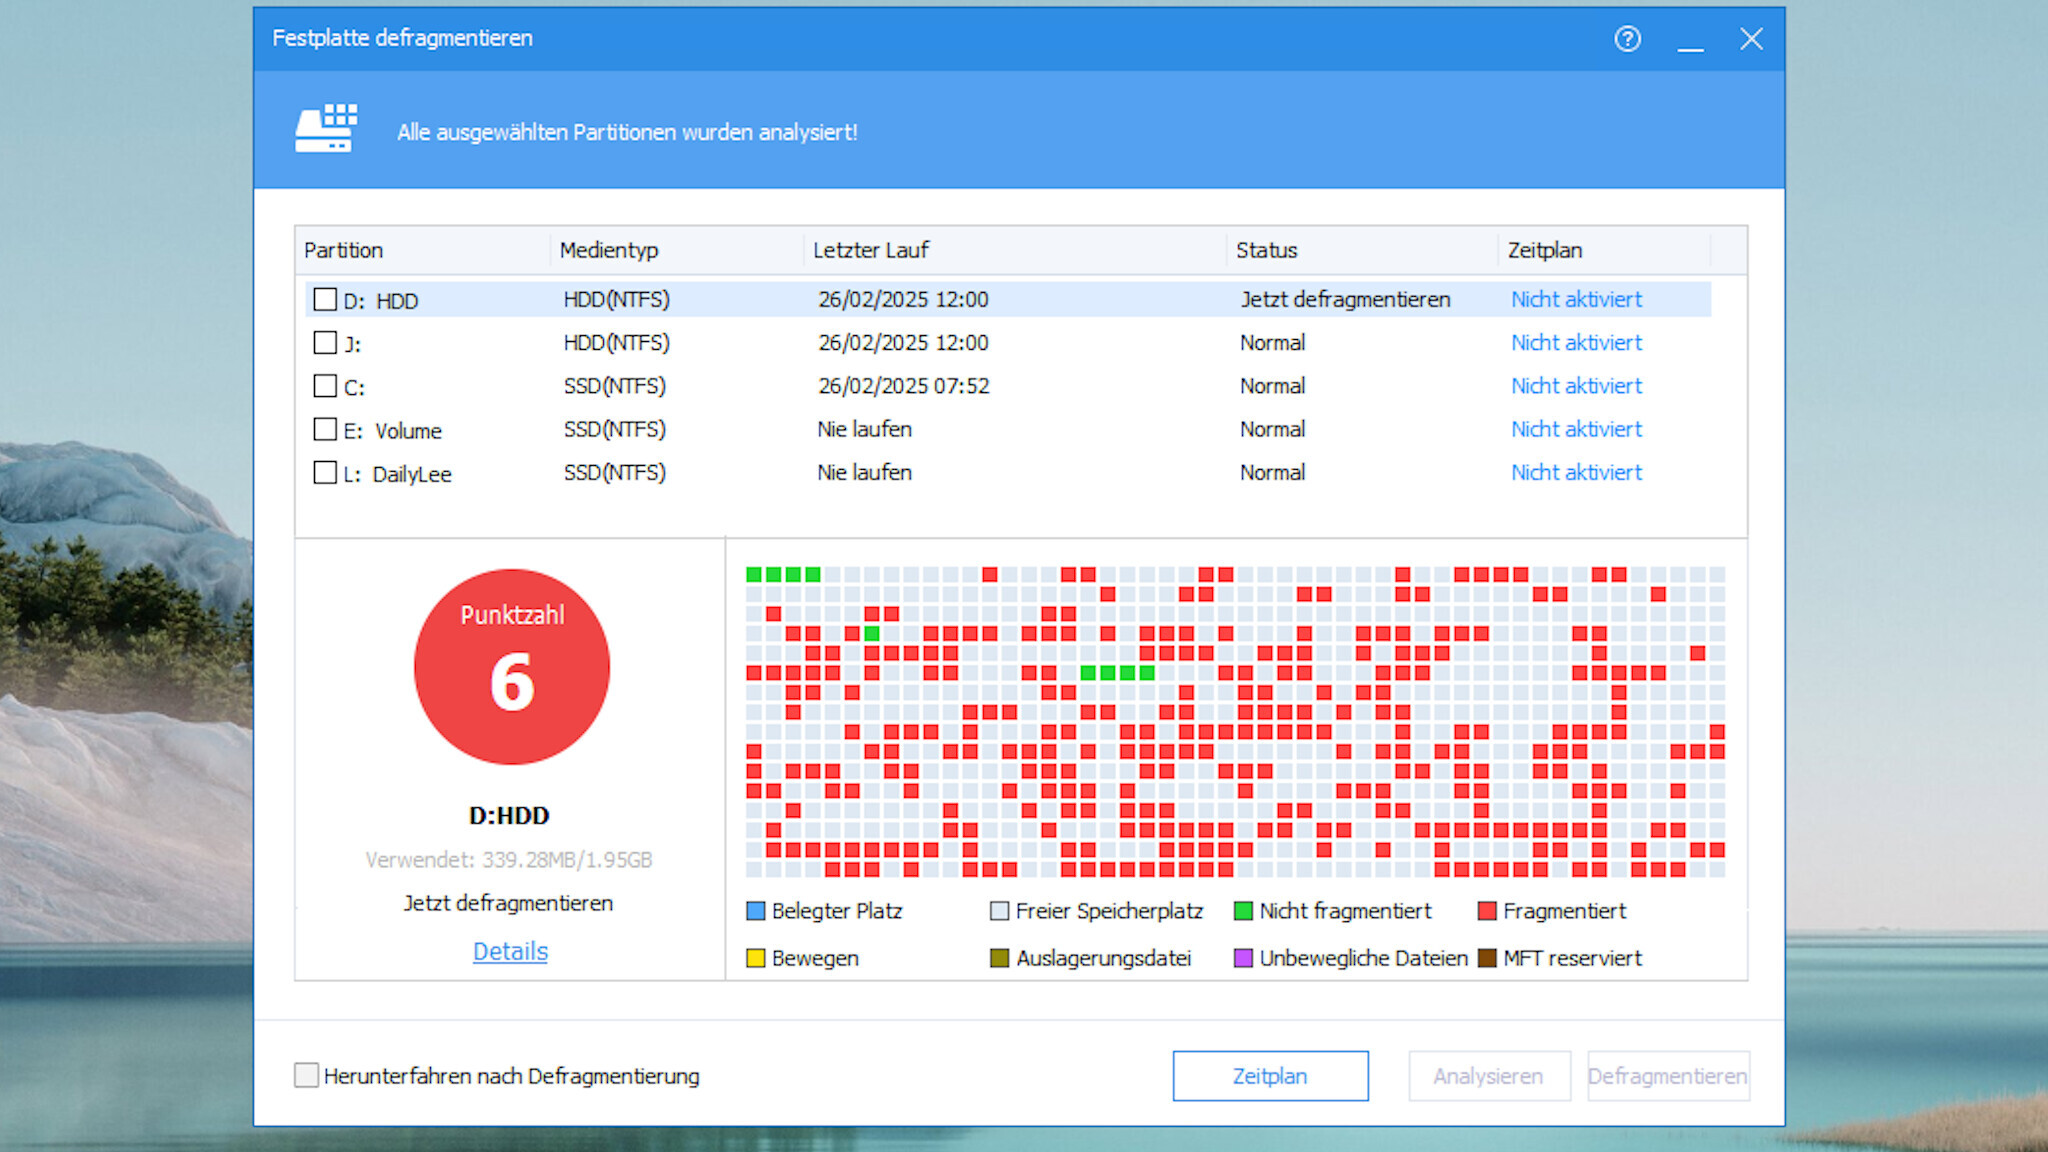Open the Details link below D:HDD
This screenshot has height=1152, width=2048.
(509, 951)
